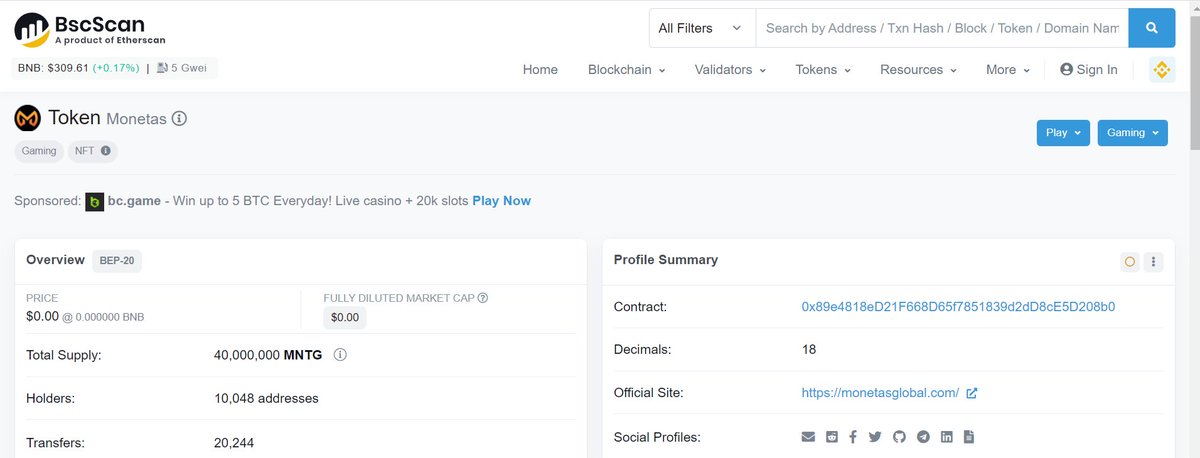1200x458 pixels.
Task: Open the BscScan logo home link
Action: point(90,30)
